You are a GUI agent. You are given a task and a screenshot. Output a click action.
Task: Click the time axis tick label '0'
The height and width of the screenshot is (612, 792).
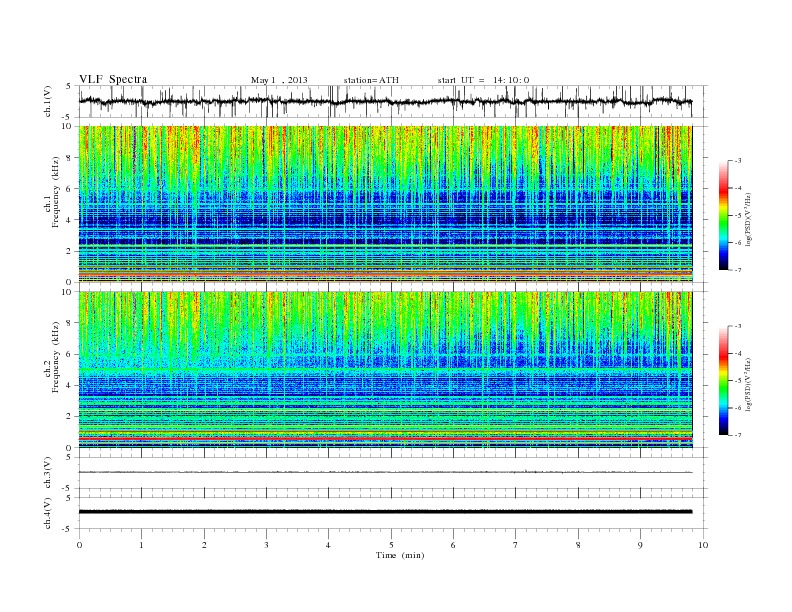pyautogui.click(x=79, y=545)
